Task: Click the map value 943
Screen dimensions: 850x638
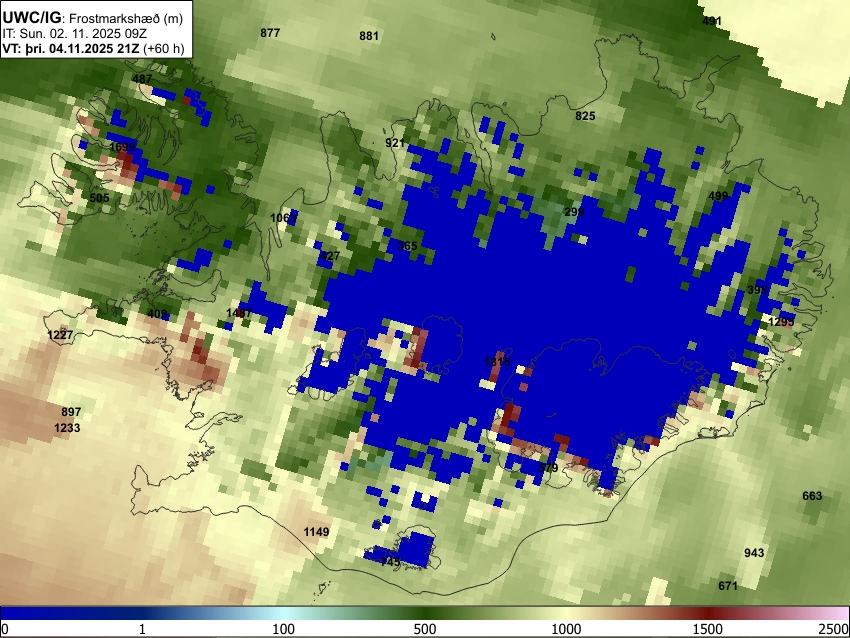Action: pos(754,552)
